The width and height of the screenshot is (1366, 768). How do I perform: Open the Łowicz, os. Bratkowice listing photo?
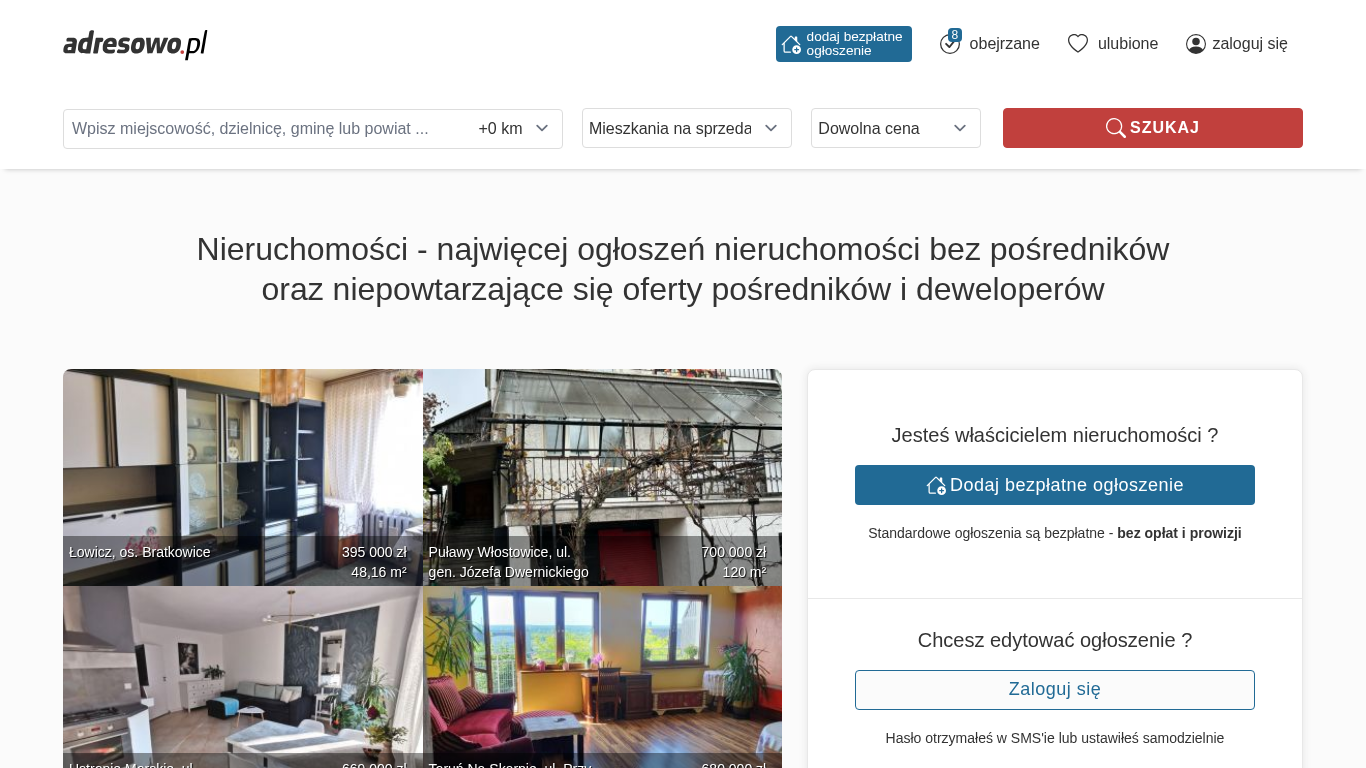(243, 477)
